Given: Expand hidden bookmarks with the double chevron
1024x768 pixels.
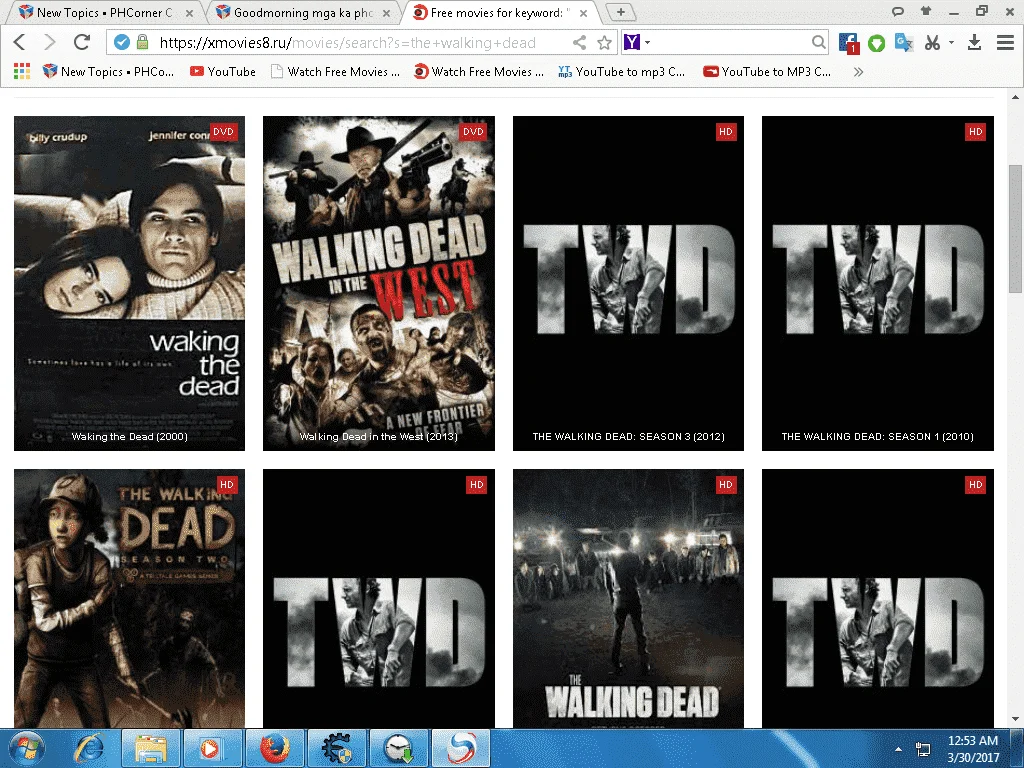Looking at the screenshot, I should [x=858, y=72].
